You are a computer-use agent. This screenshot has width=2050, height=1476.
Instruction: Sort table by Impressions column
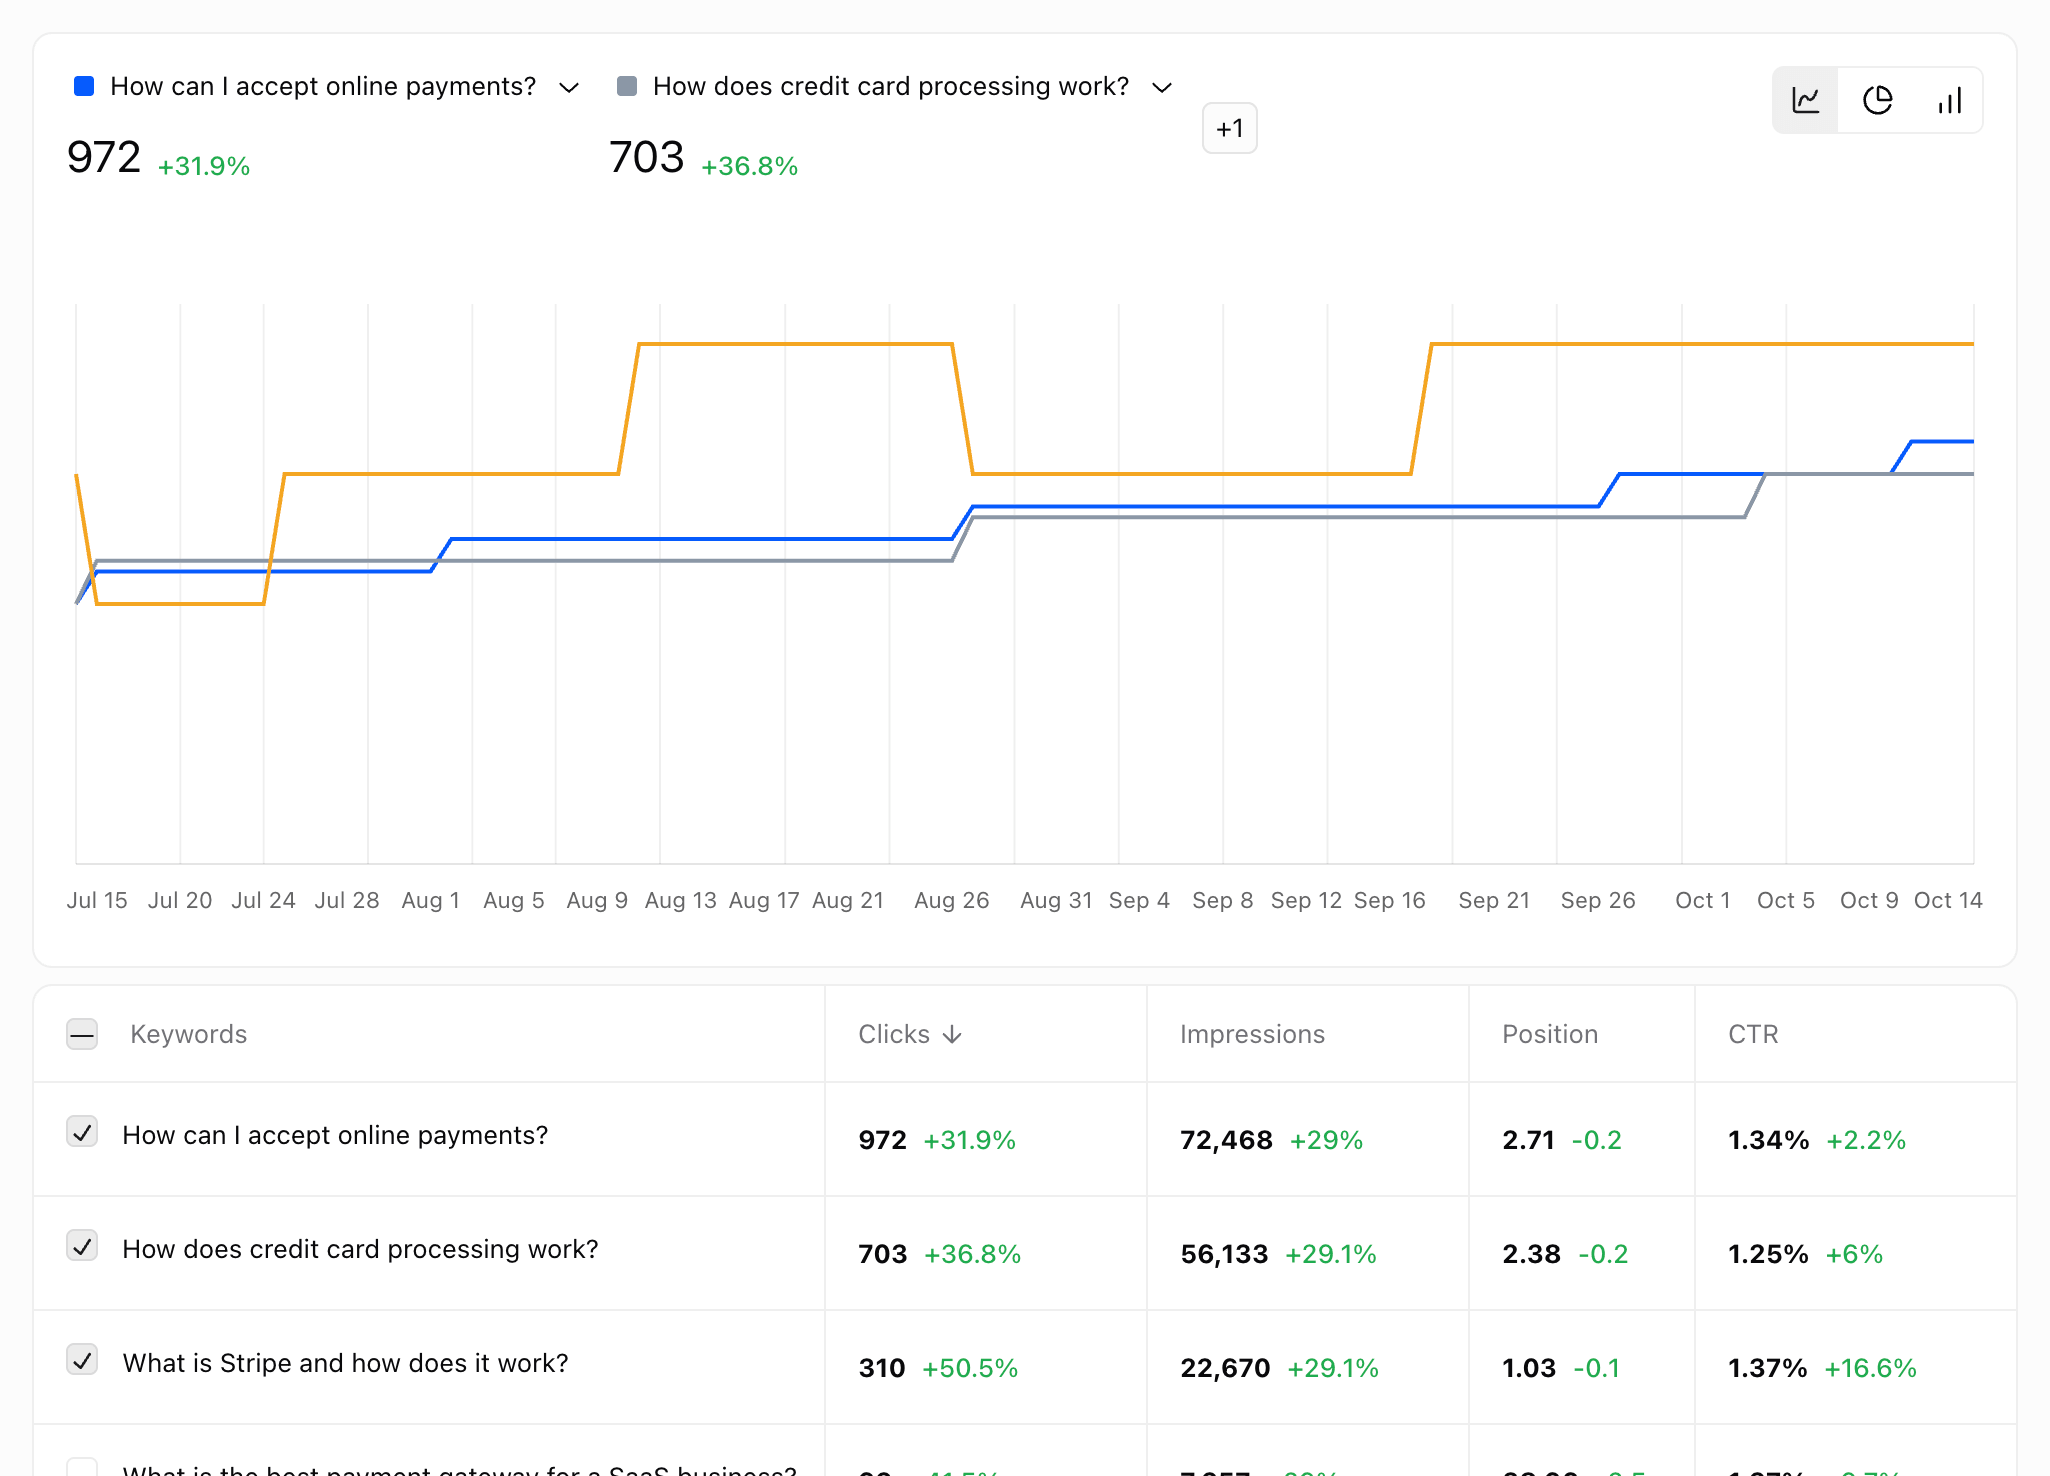tap(1252, 1034)
